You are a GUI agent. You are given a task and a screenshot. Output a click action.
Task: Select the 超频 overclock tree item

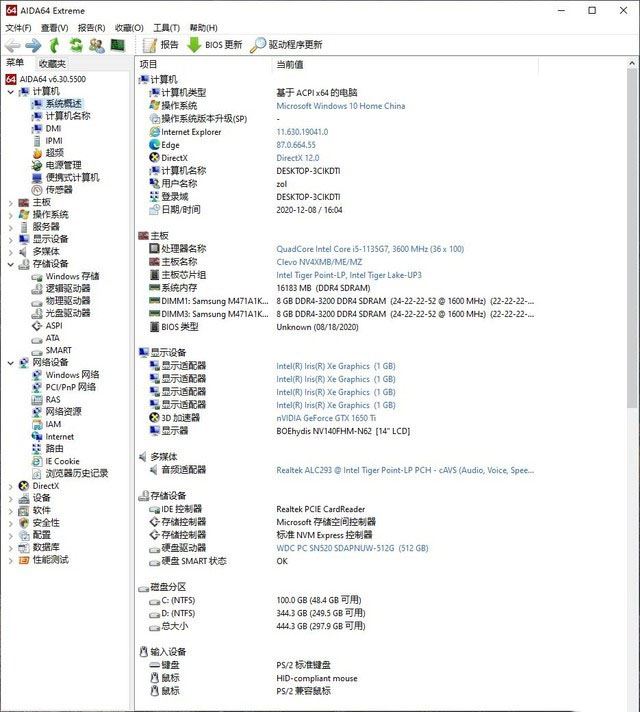(x=55, y=153)
